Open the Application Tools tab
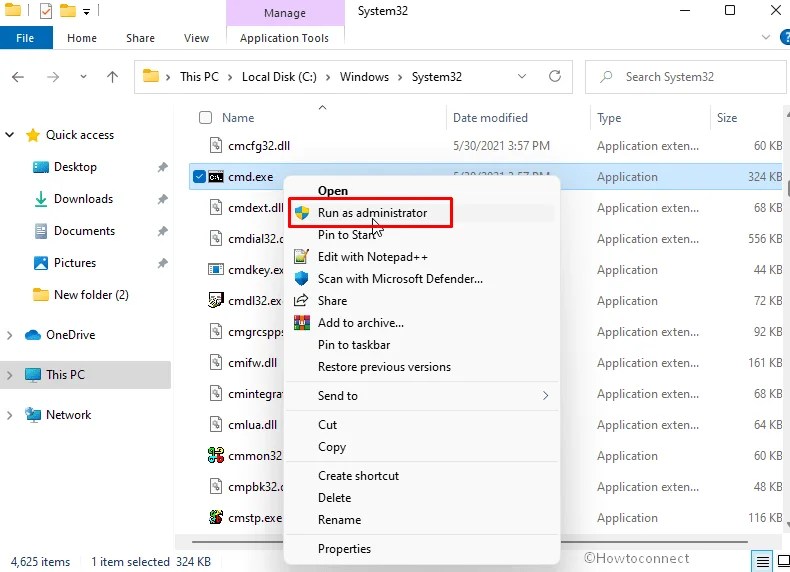The width and height of the screenshot is (790, 572). 284,38
